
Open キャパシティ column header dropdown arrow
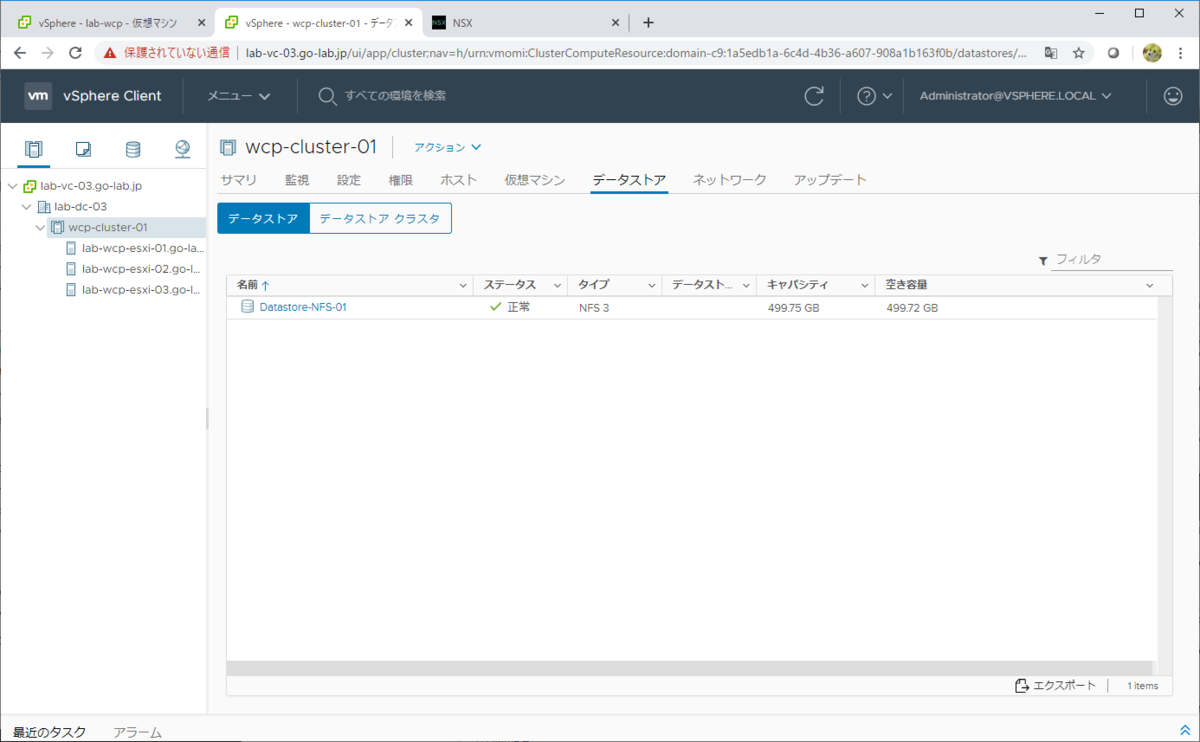[865, 286]
